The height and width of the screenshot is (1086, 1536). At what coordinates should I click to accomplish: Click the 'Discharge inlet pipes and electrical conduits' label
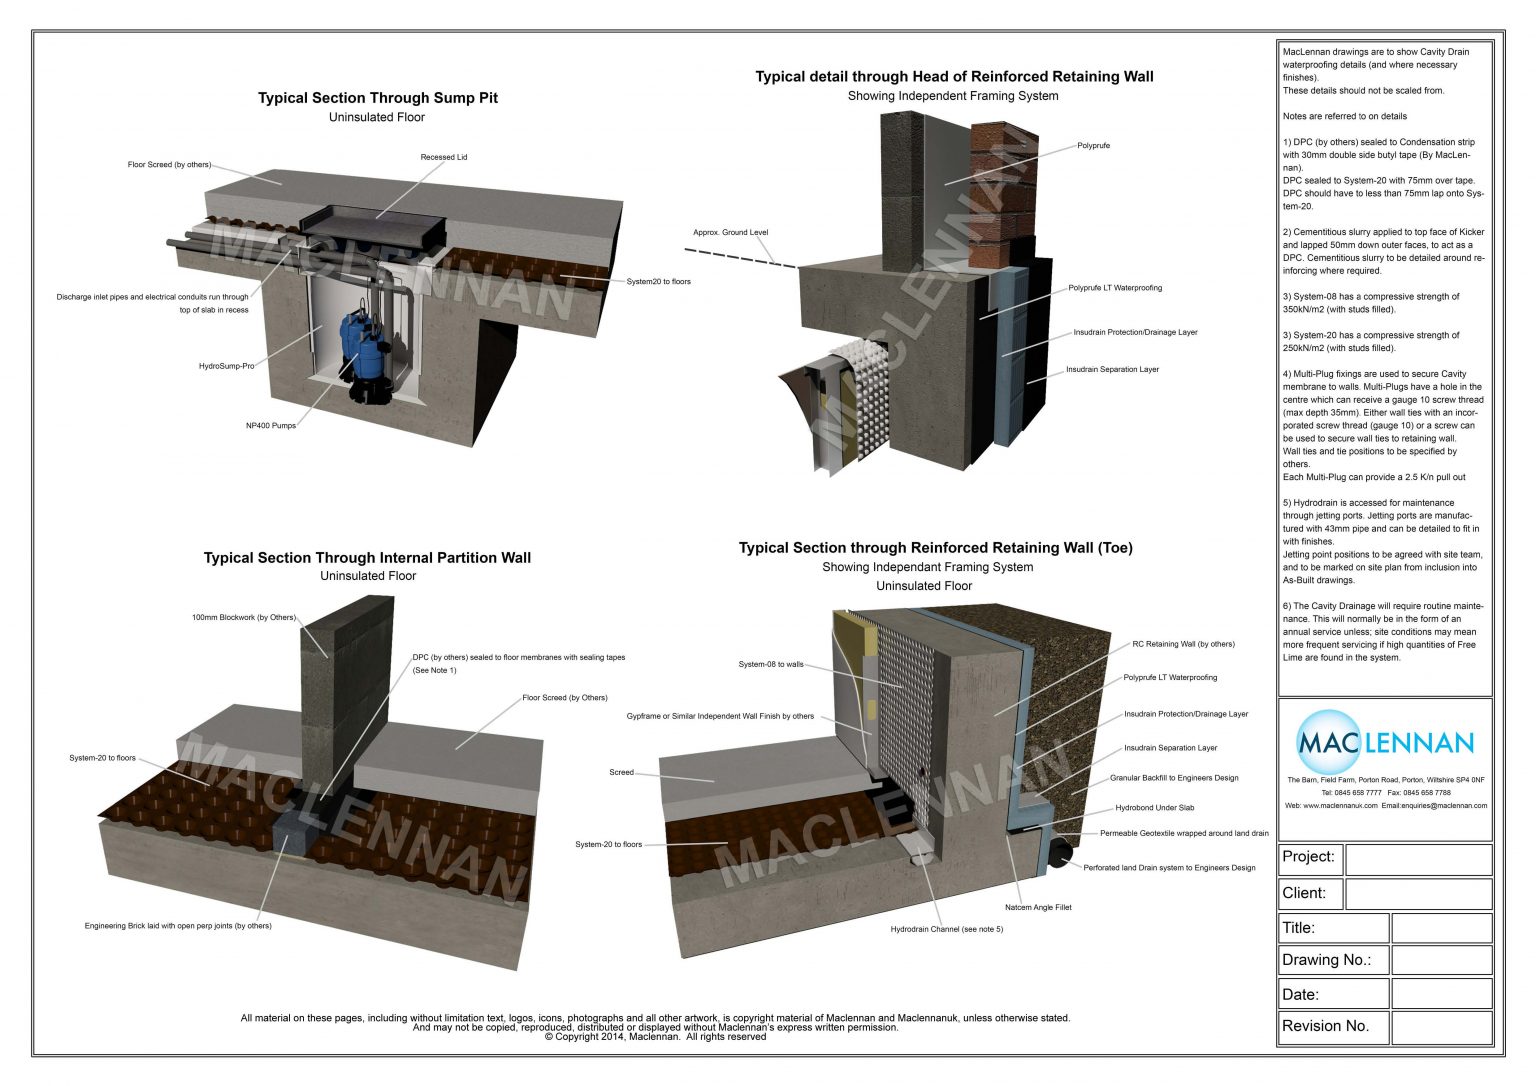[152, 303]
